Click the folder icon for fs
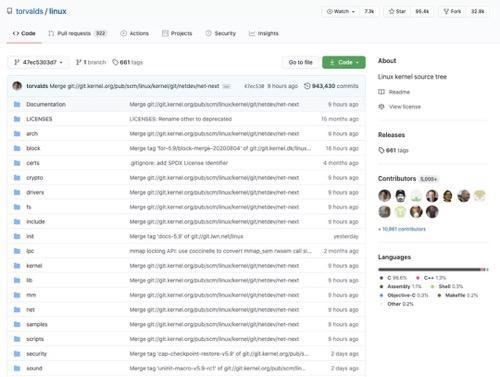 coord(17,207)
